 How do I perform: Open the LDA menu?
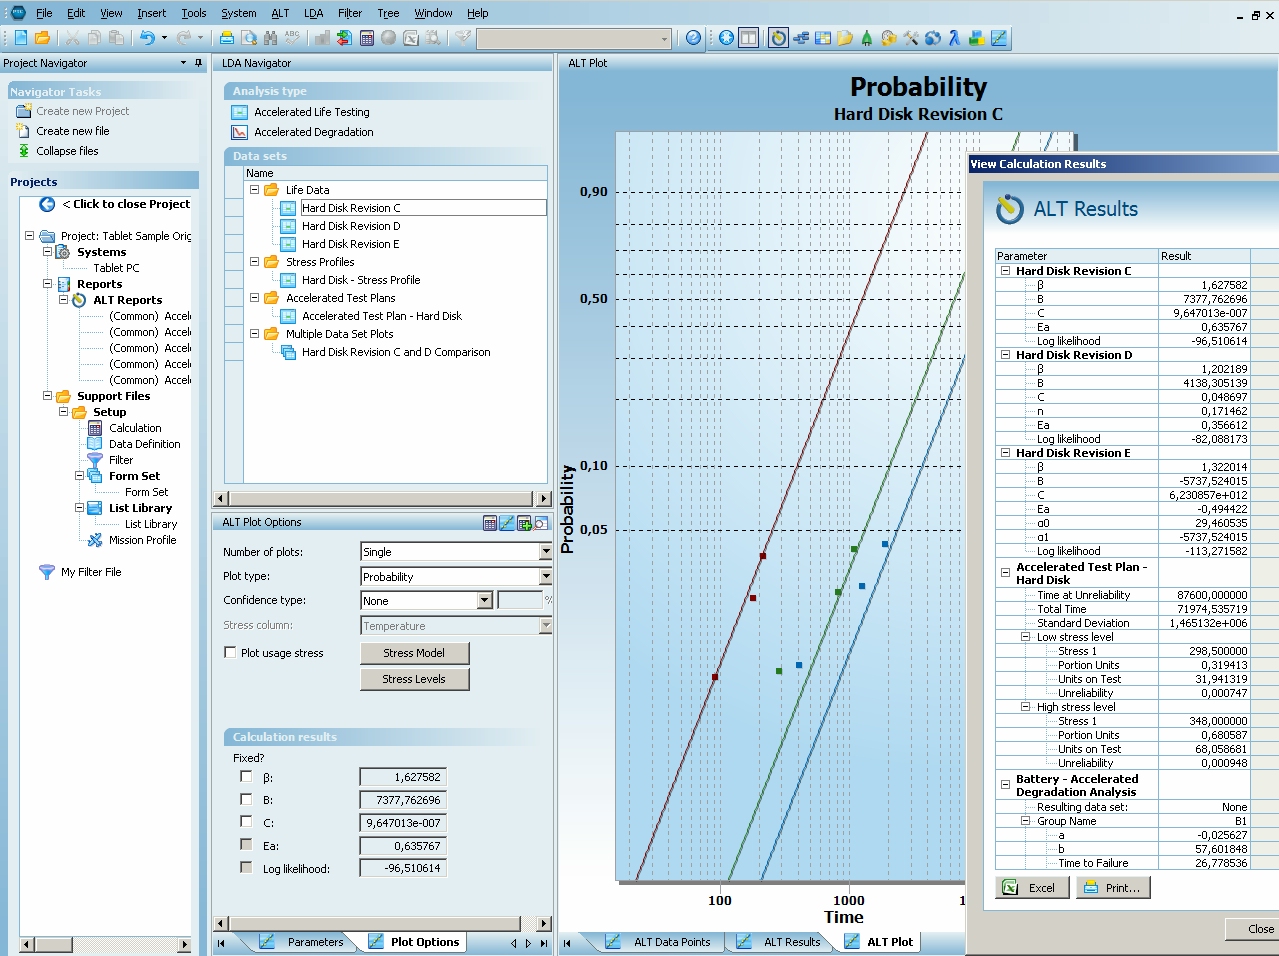click(313, 13)
